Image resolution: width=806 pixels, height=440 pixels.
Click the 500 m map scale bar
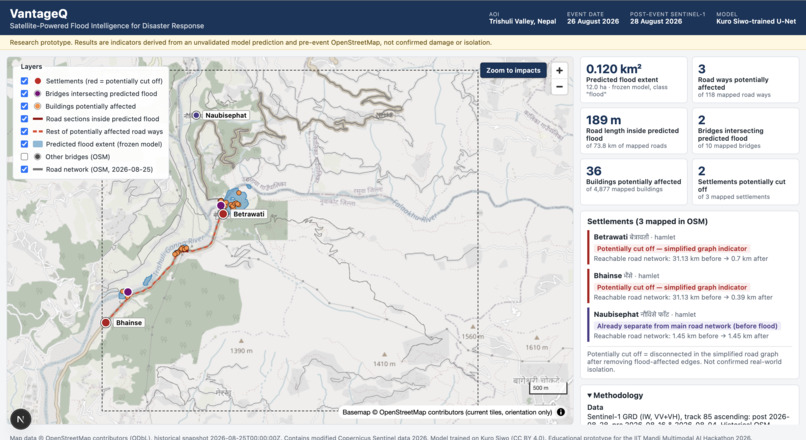[x=547, y=388]
